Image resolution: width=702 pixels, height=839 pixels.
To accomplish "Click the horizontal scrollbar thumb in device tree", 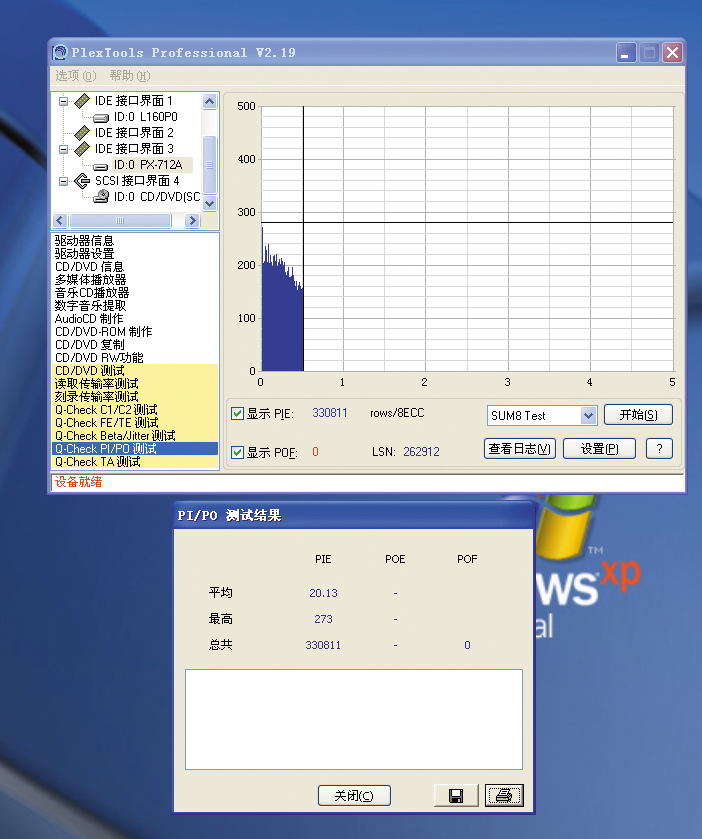I will tap(120, 220).
